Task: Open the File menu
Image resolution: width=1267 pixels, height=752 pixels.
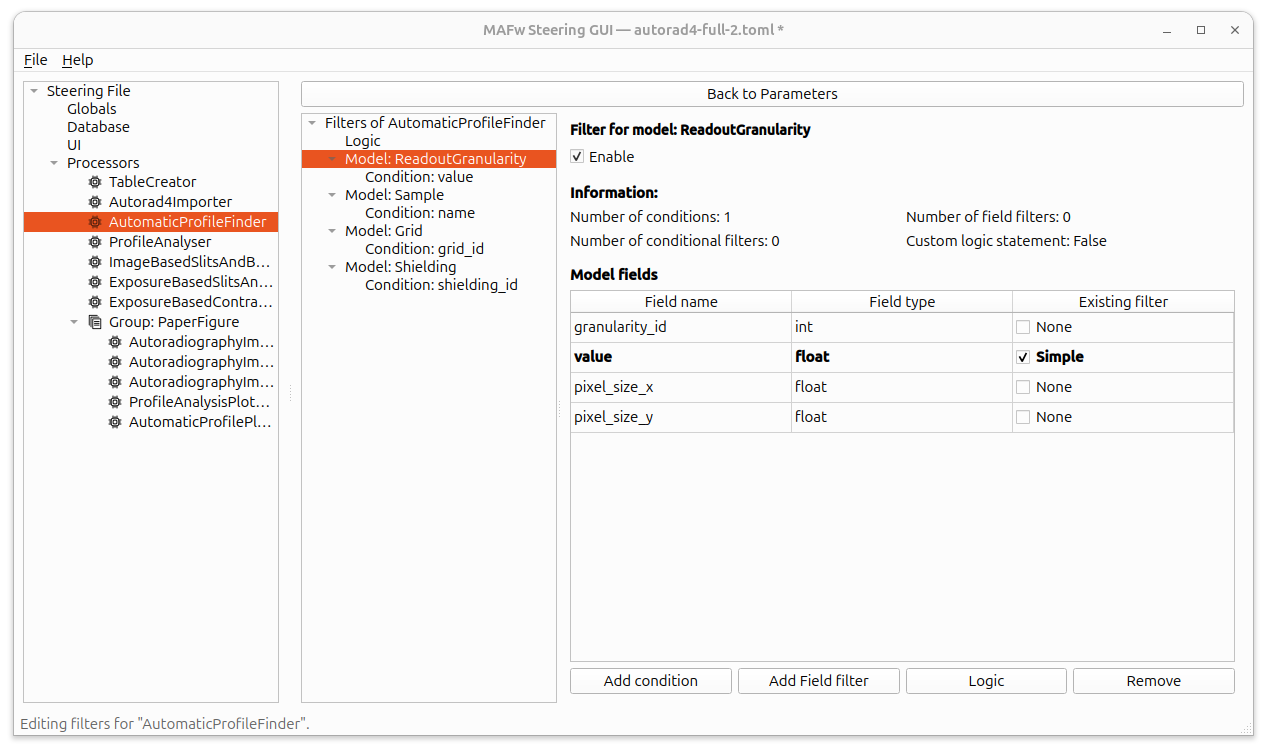Action: point(35,60)
